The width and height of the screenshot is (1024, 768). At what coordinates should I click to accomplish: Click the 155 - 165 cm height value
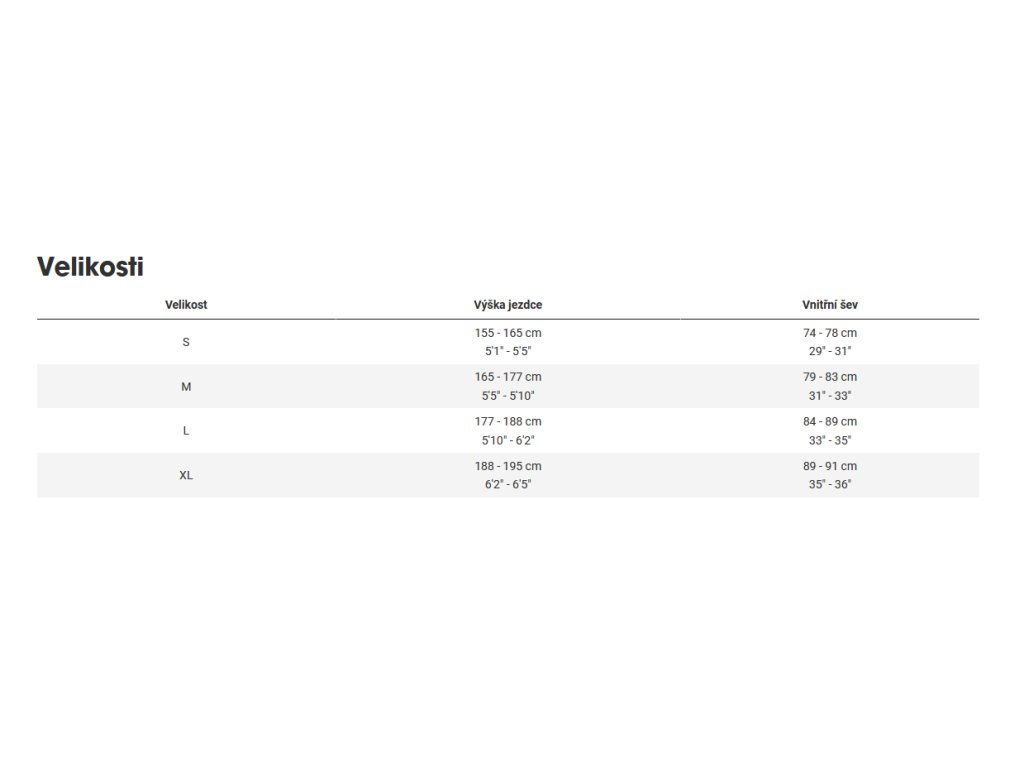[x=508, y=333]
